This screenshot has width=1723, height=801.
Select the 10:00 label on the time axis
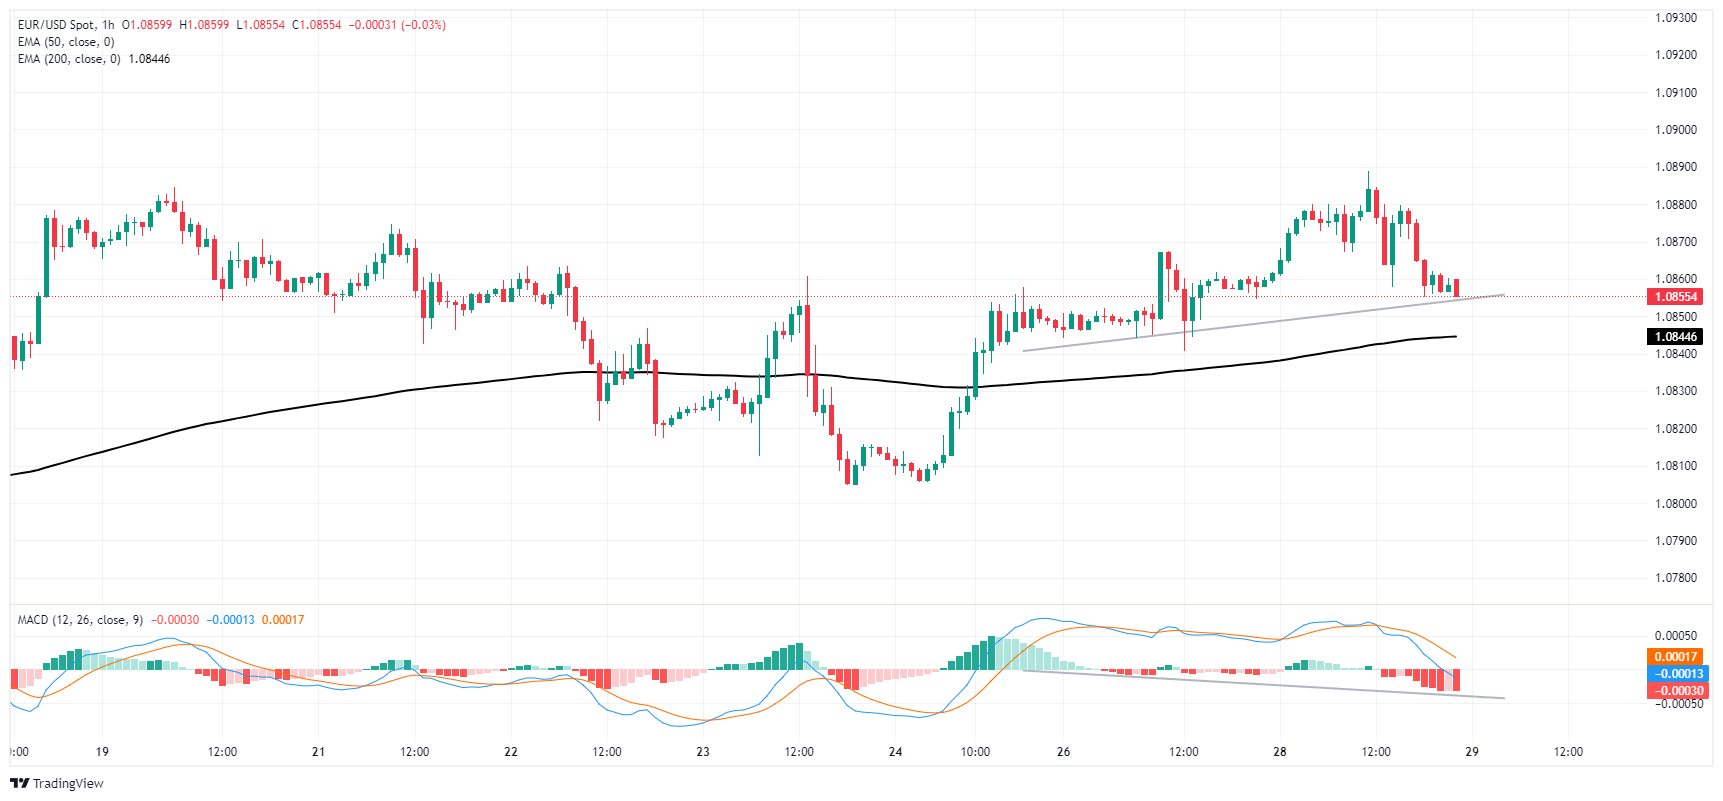tap(975, 752)
